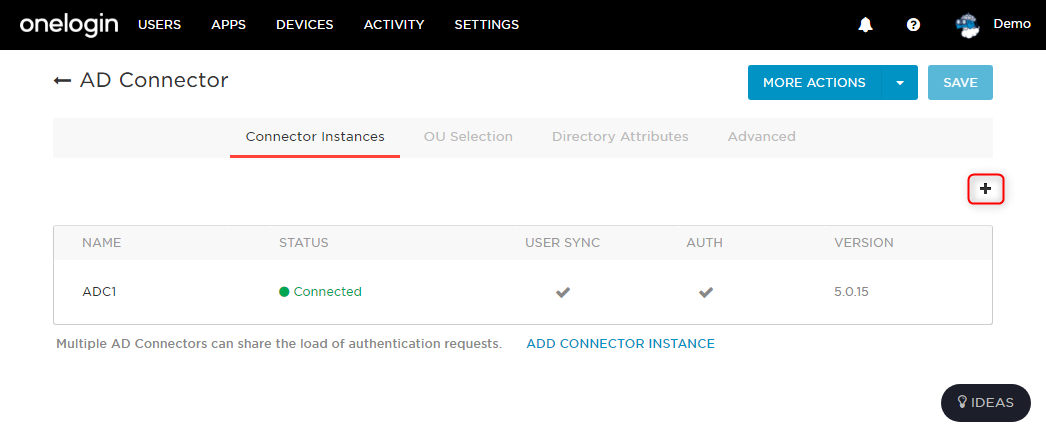Open the ACTIVITY menu

tap(394, 25)
